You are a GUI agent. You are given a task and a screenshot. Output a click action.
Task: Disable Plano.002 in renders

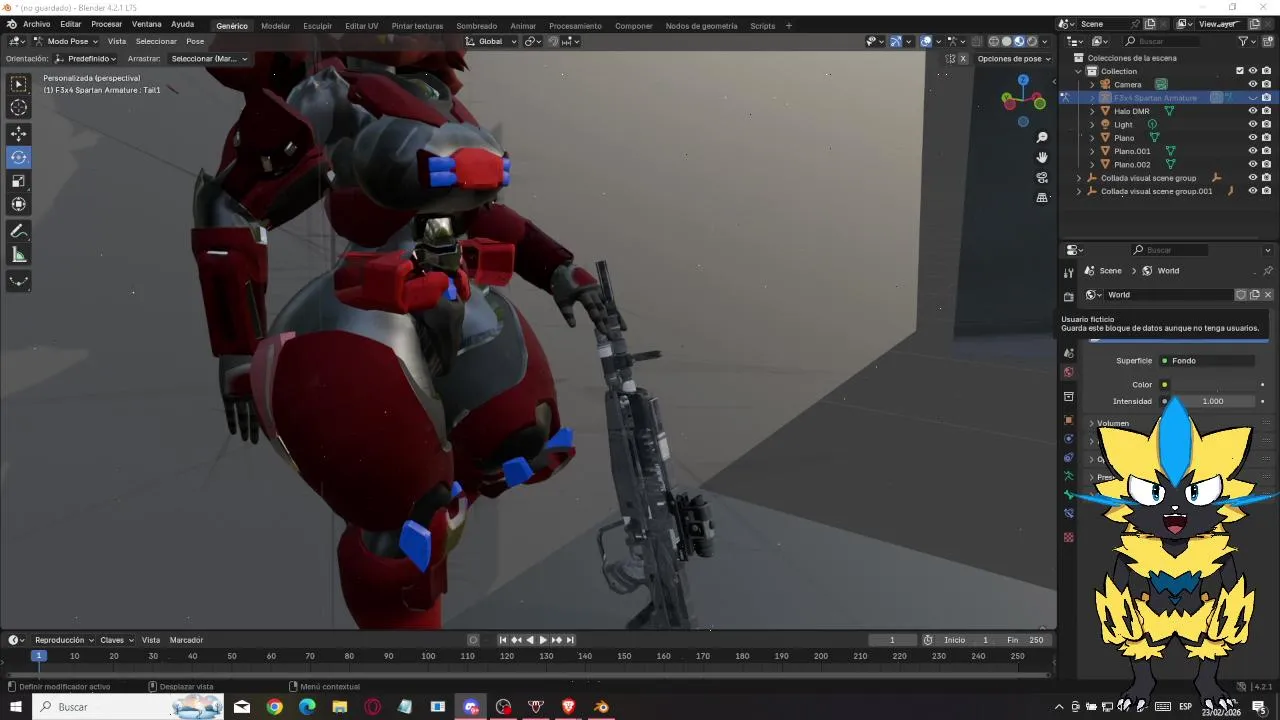[1266, 164]
